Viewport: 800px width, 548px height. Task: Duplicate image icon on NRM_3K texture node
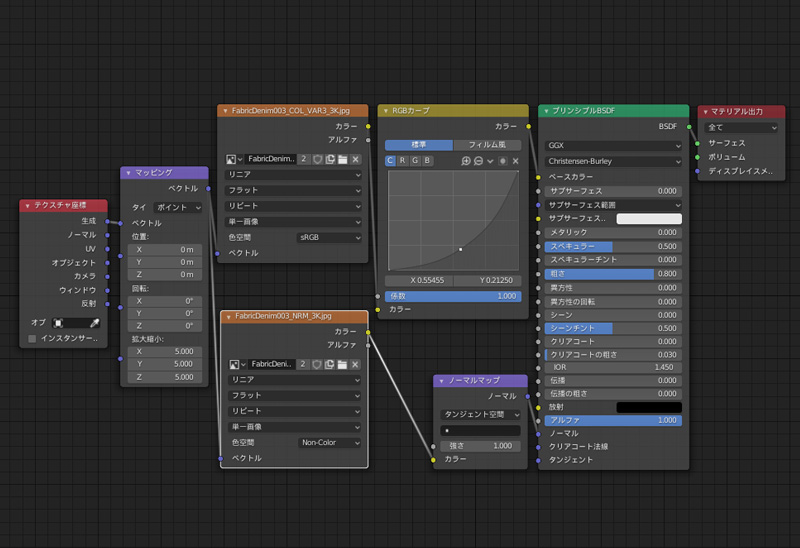331,365
